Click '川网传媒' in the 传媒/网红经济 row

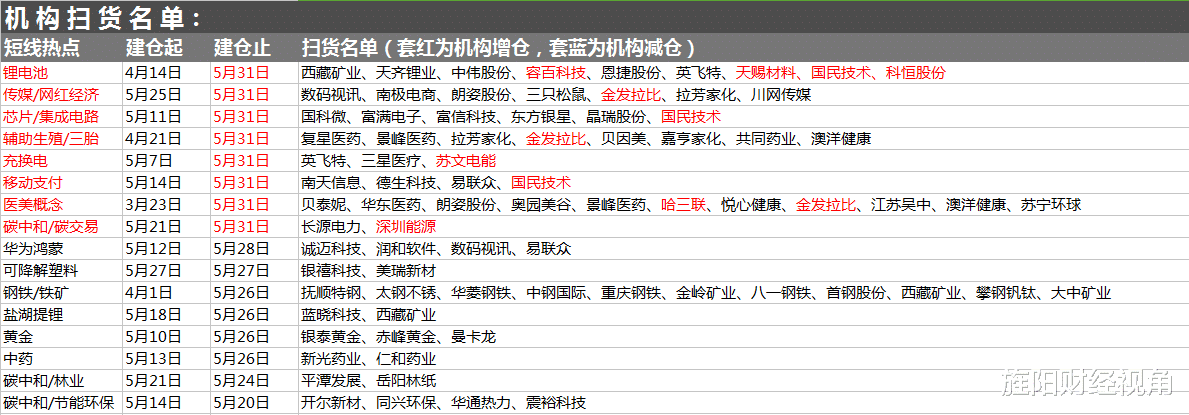tap(781, 96)
